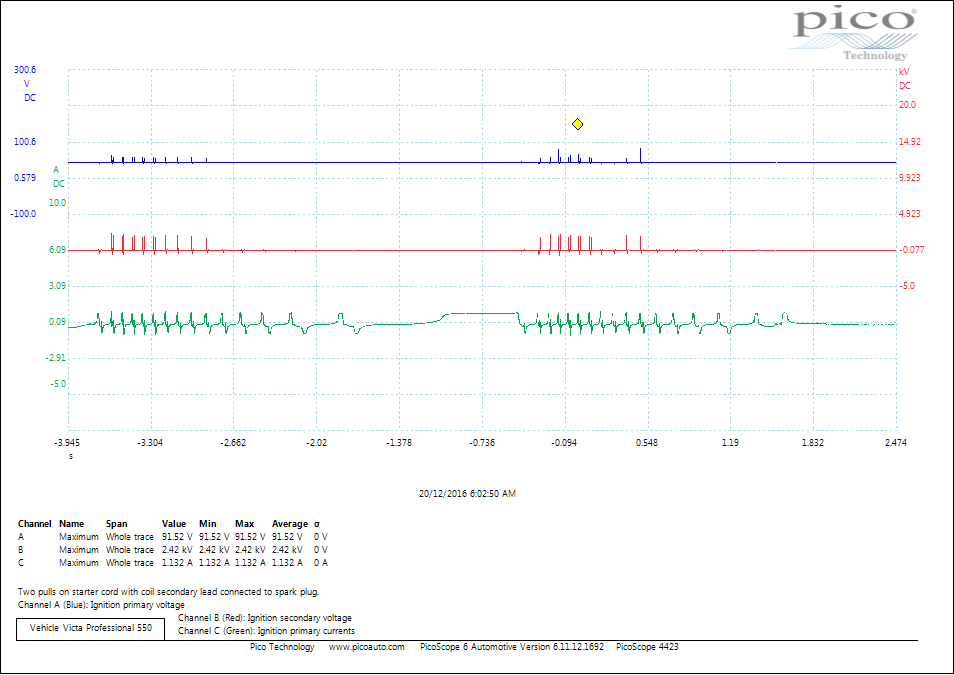
Task: Click the Two pulls on starter cord note
Action: click(x=169, y=592)
